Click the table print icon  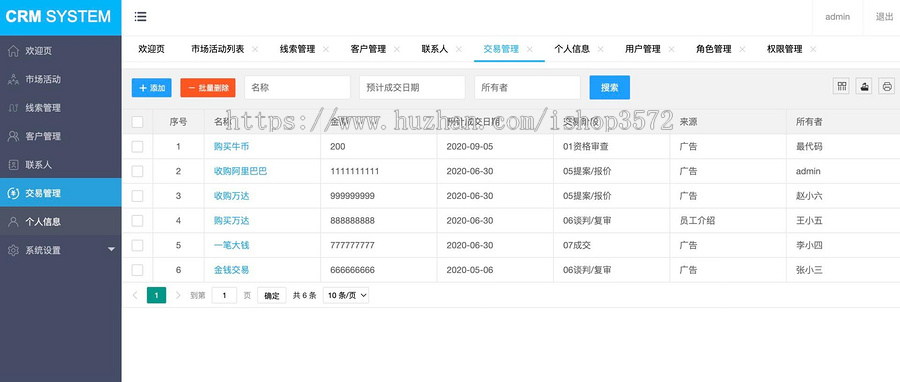point(887,87)
